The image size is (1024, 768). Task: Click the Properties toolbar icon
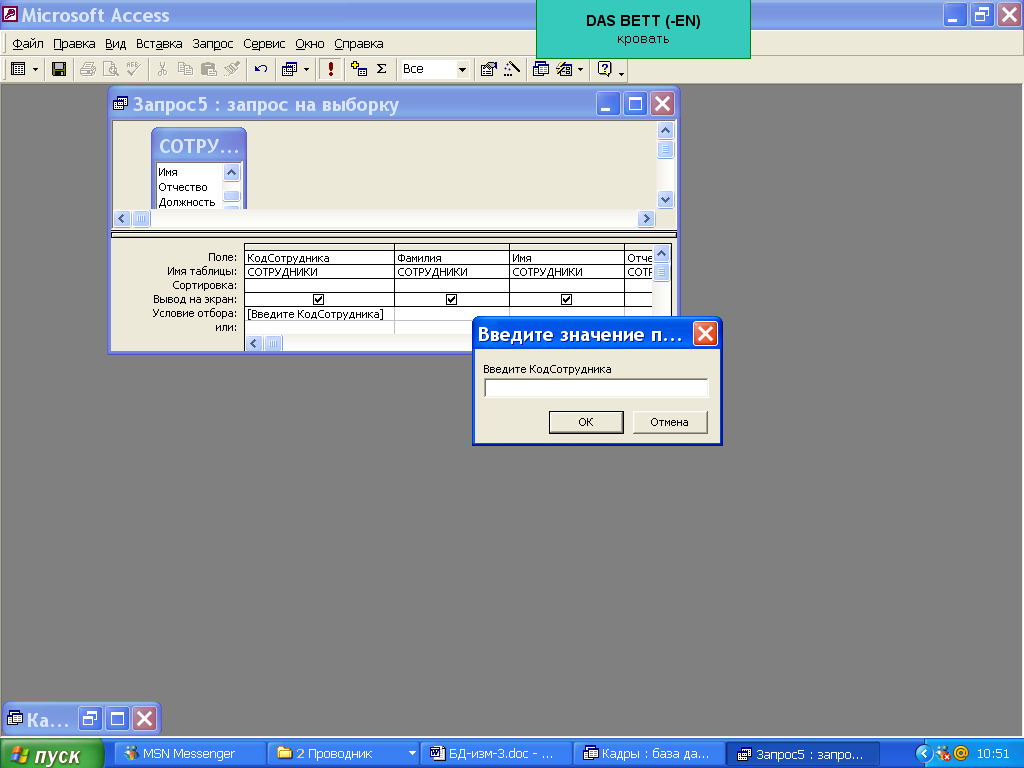[488, 69]
